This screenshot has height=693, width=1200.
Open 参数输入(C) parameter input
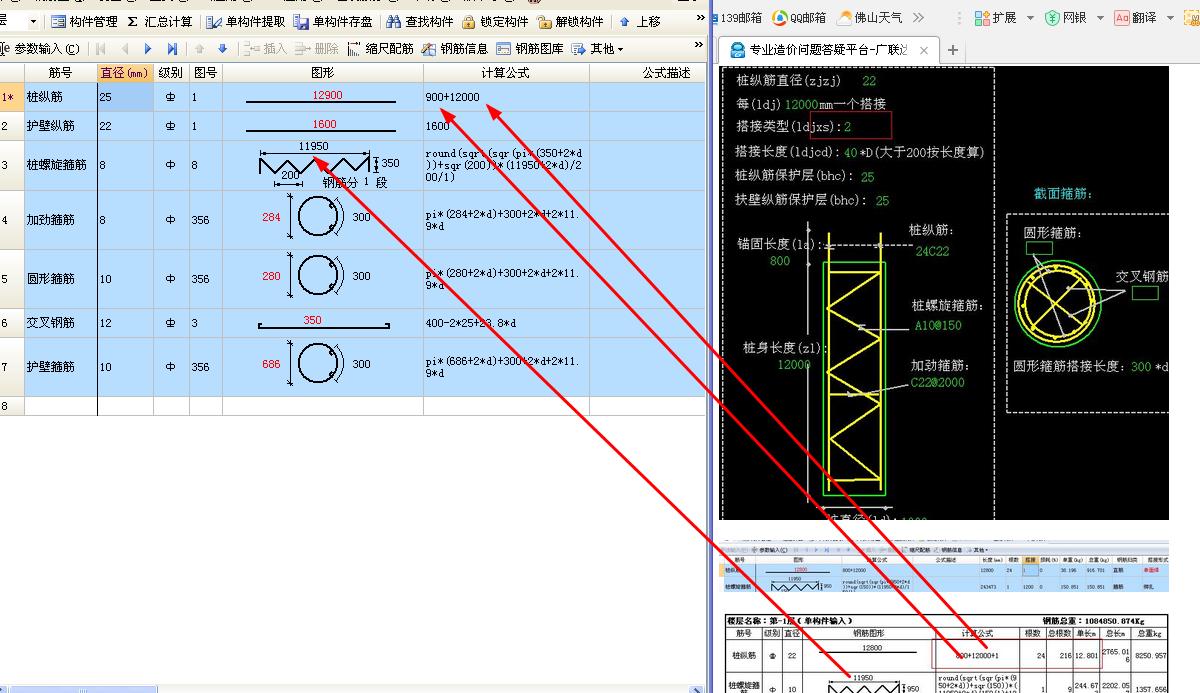point(39,49)
